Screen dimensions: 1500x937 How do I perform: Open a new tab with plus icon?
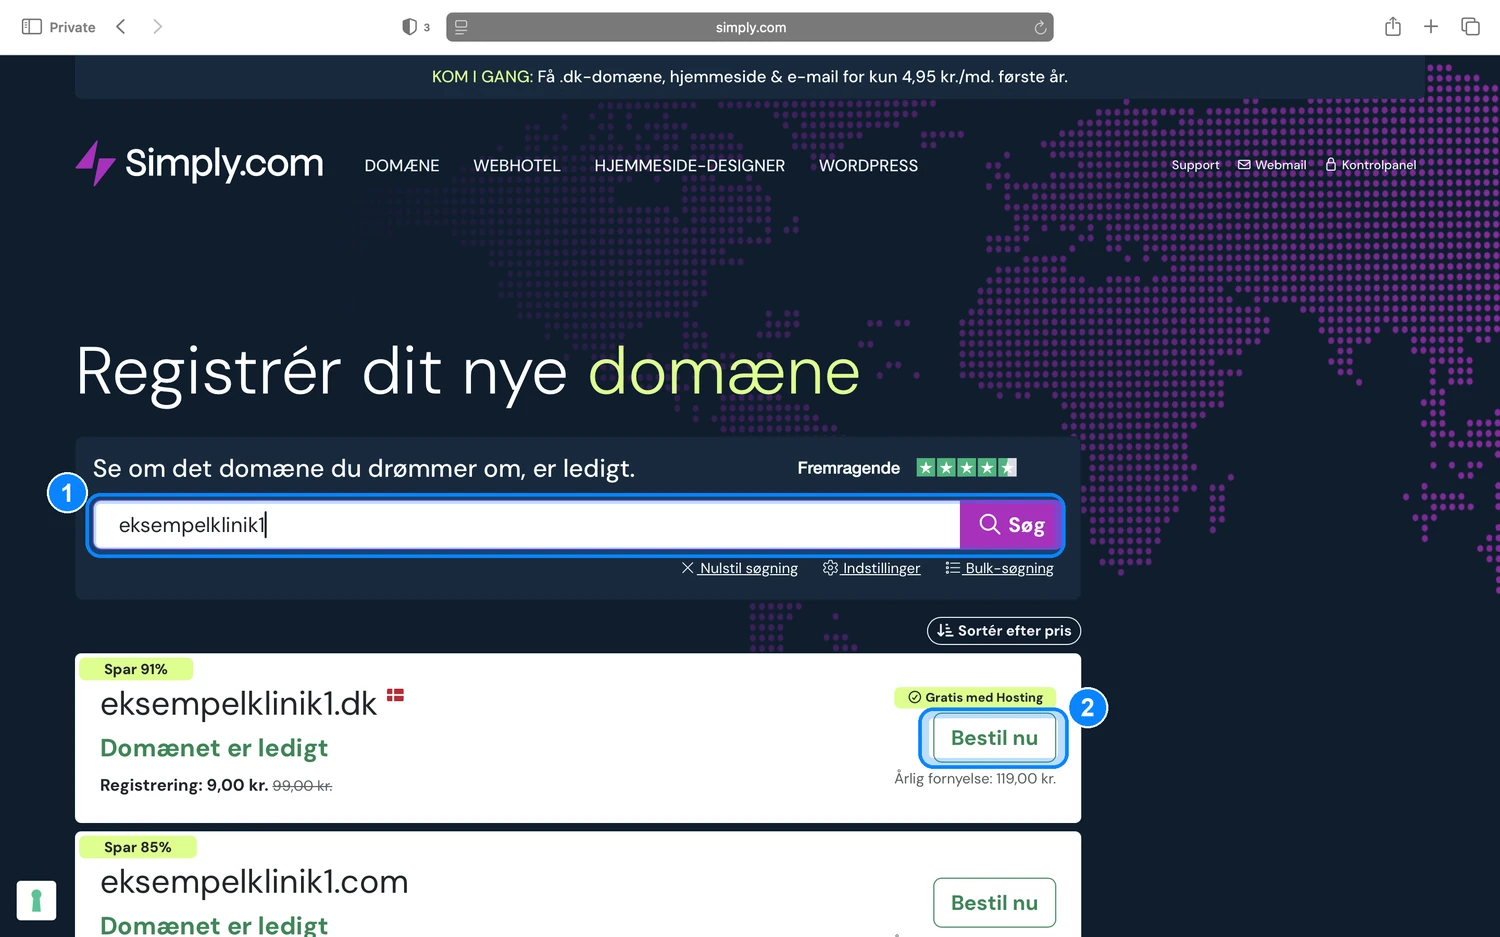[x=1431, y=27]
